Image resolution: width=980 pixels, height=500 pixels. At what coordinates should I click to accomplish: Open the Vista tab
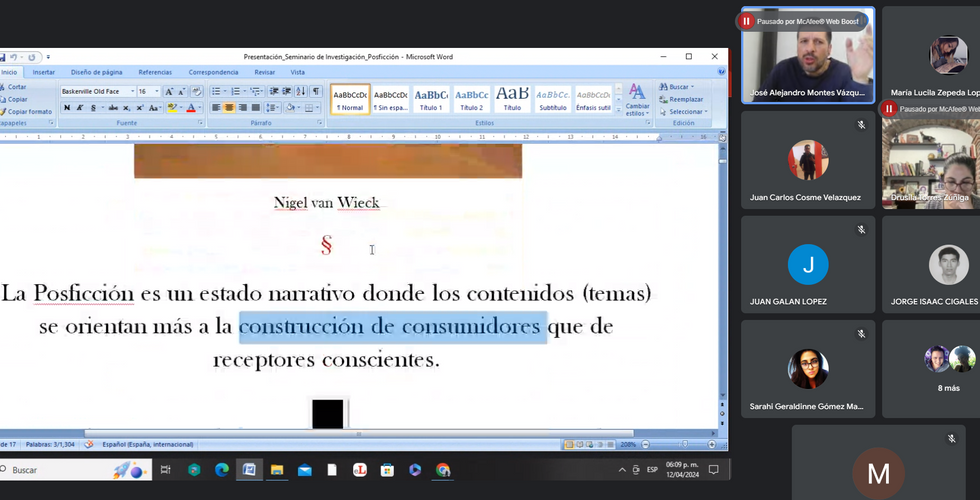point(298,72)
